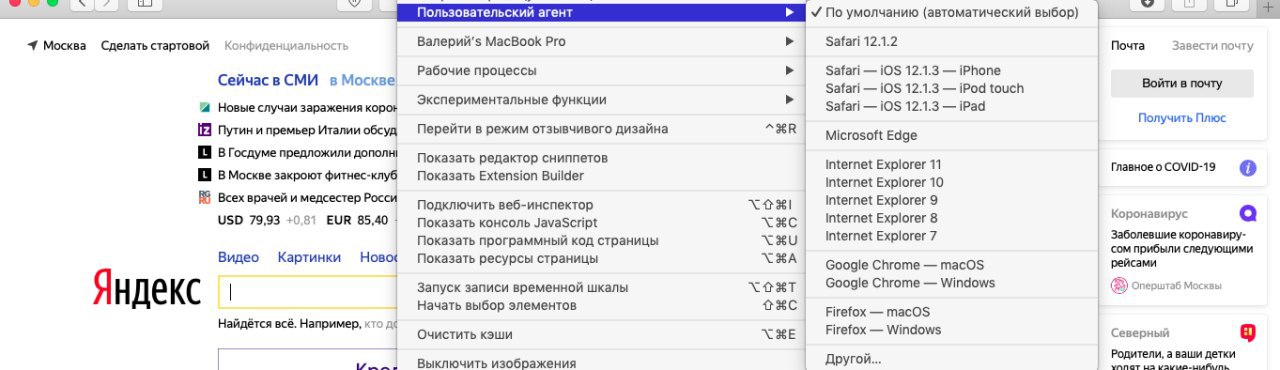Click the source icon before В Госдуме предложили
Screen dimensions: 1280x370
coord(204,152)
